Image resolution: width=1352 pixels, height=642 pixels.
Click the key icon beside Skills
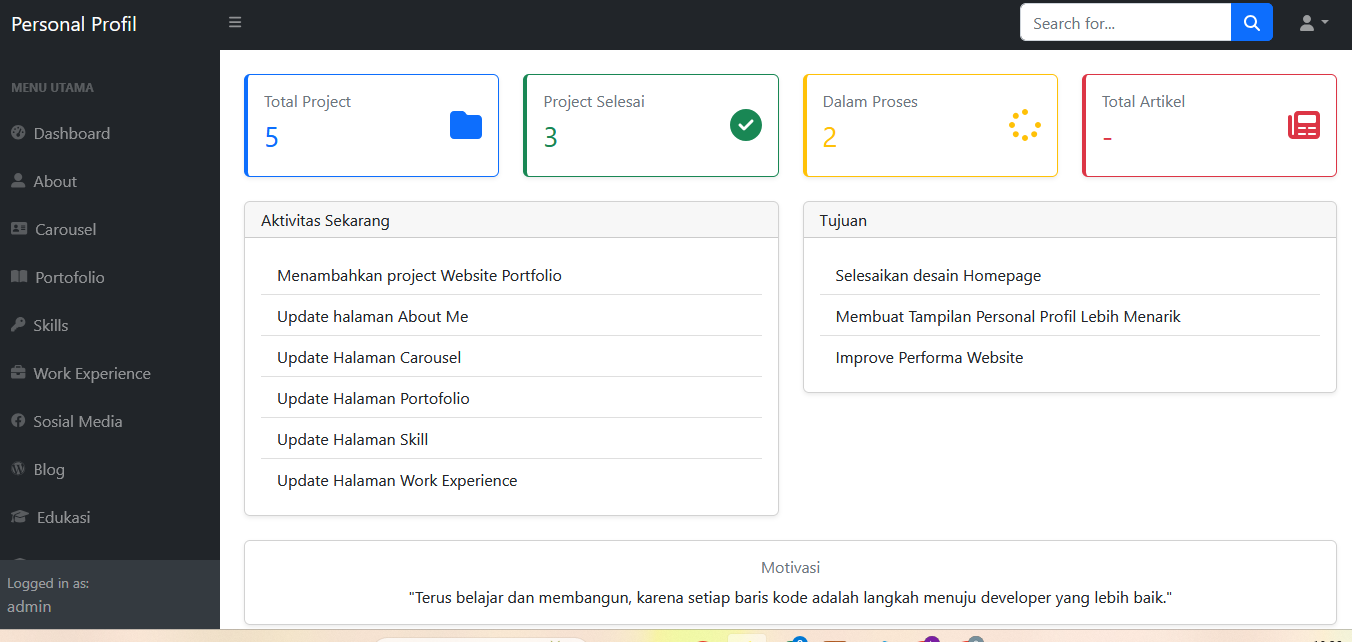[x=18, y=325]
